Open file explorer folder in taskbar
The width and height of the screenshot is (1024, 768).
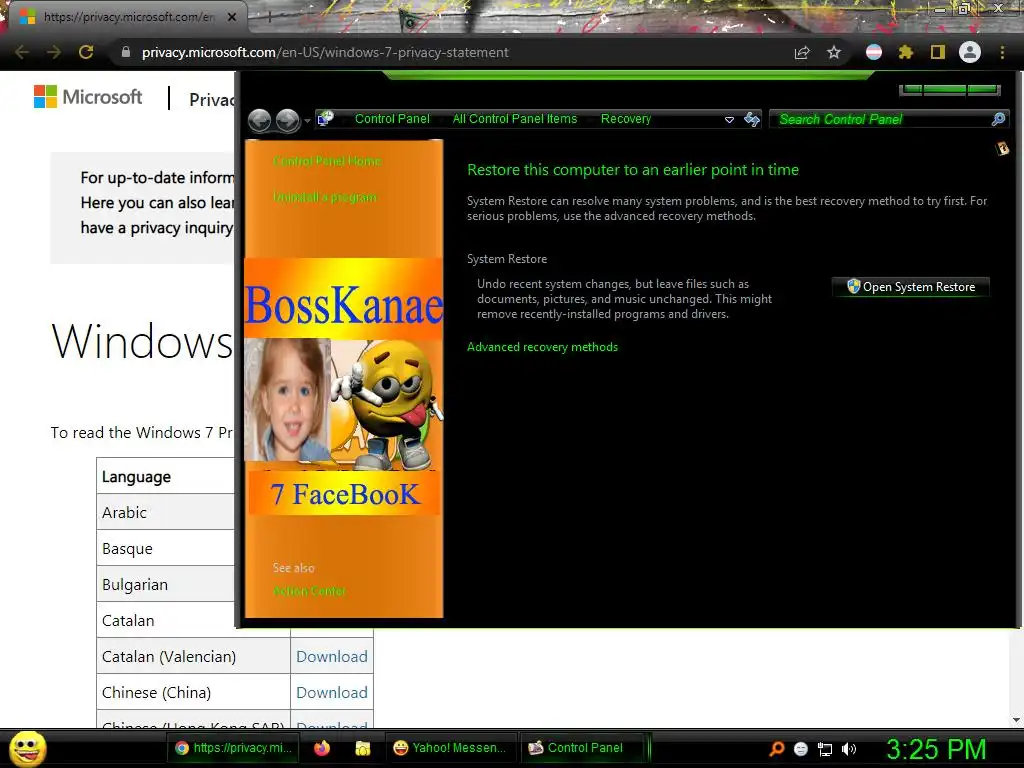point(362,748)
